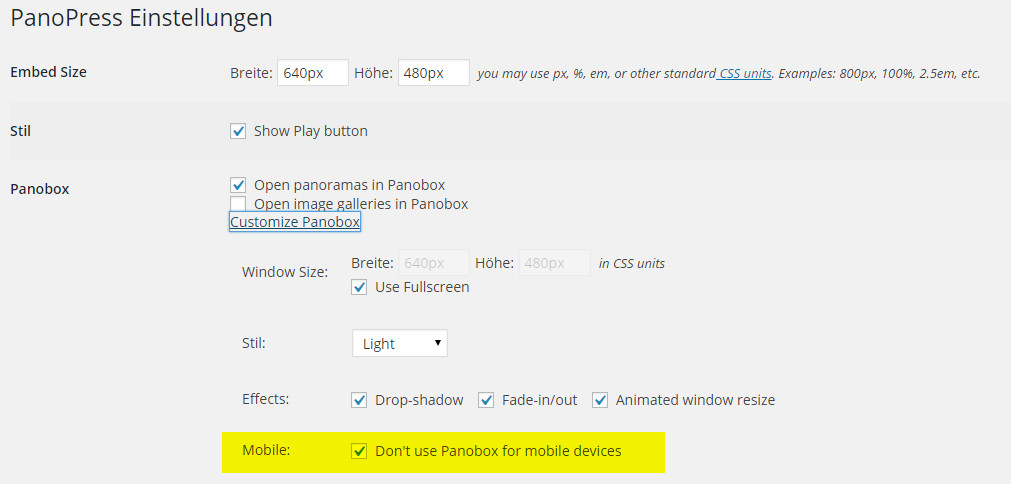Click the PanoPress Einstellungen page heading
Screen dimensions: 1011x484
[x=141, y=18]
